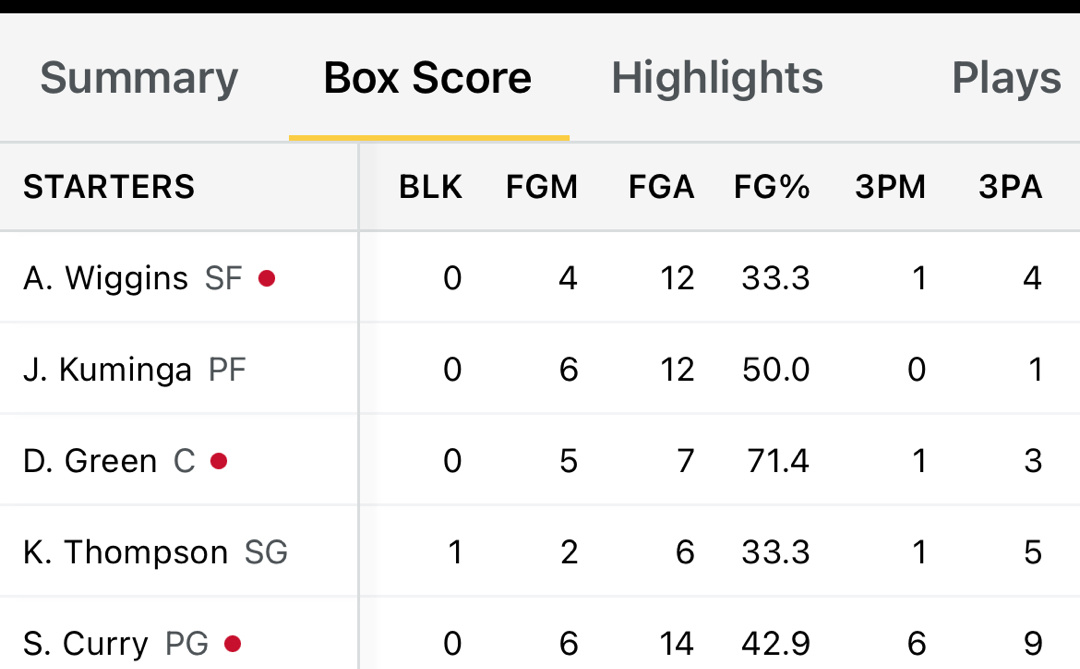
Task: Tap D. Green player name
Action: pyautogui.click(x=90, y=461)
